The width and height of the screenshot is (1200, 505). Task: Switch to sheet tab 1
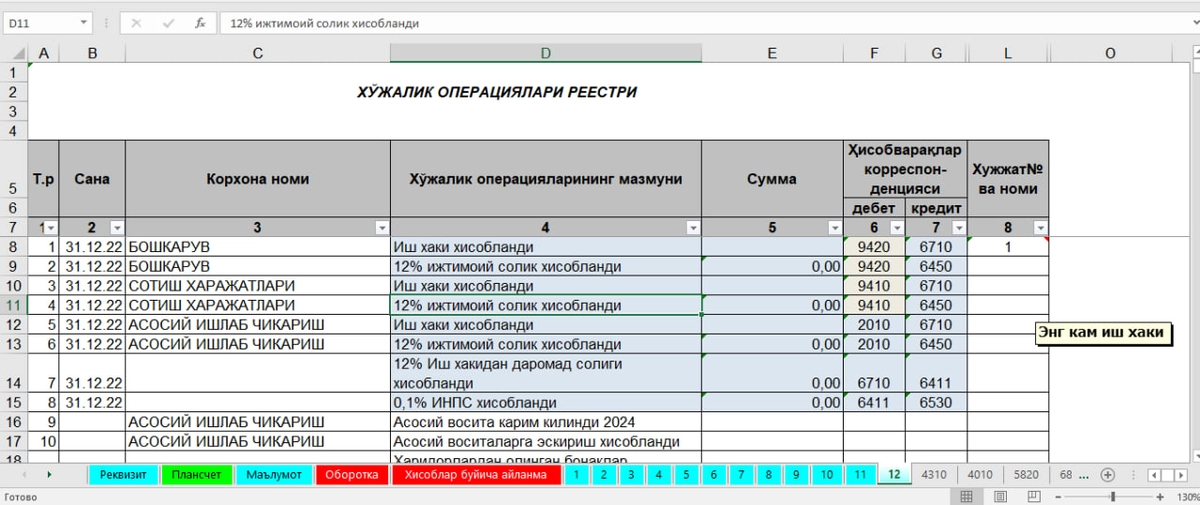point(577,474)
